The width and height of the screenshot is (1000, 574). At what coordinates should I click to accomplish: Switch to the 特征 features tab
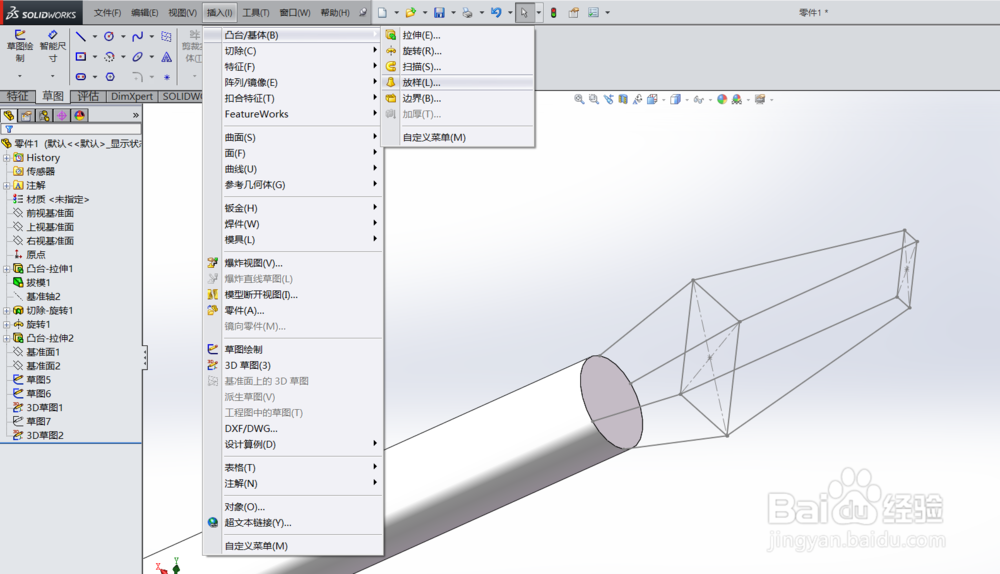click(17, 96)
